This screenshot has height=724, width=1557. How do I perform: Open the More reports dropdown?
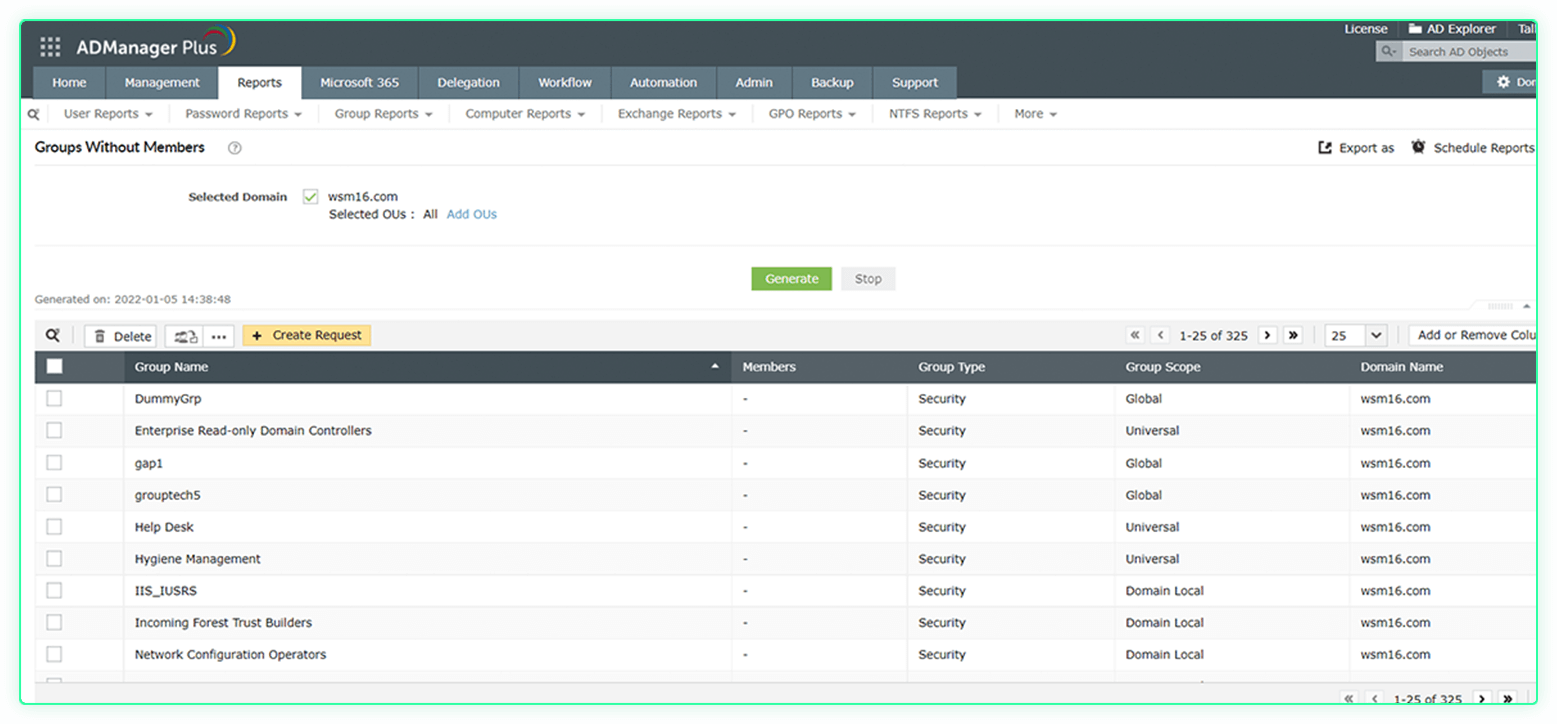pos(1036,114)
